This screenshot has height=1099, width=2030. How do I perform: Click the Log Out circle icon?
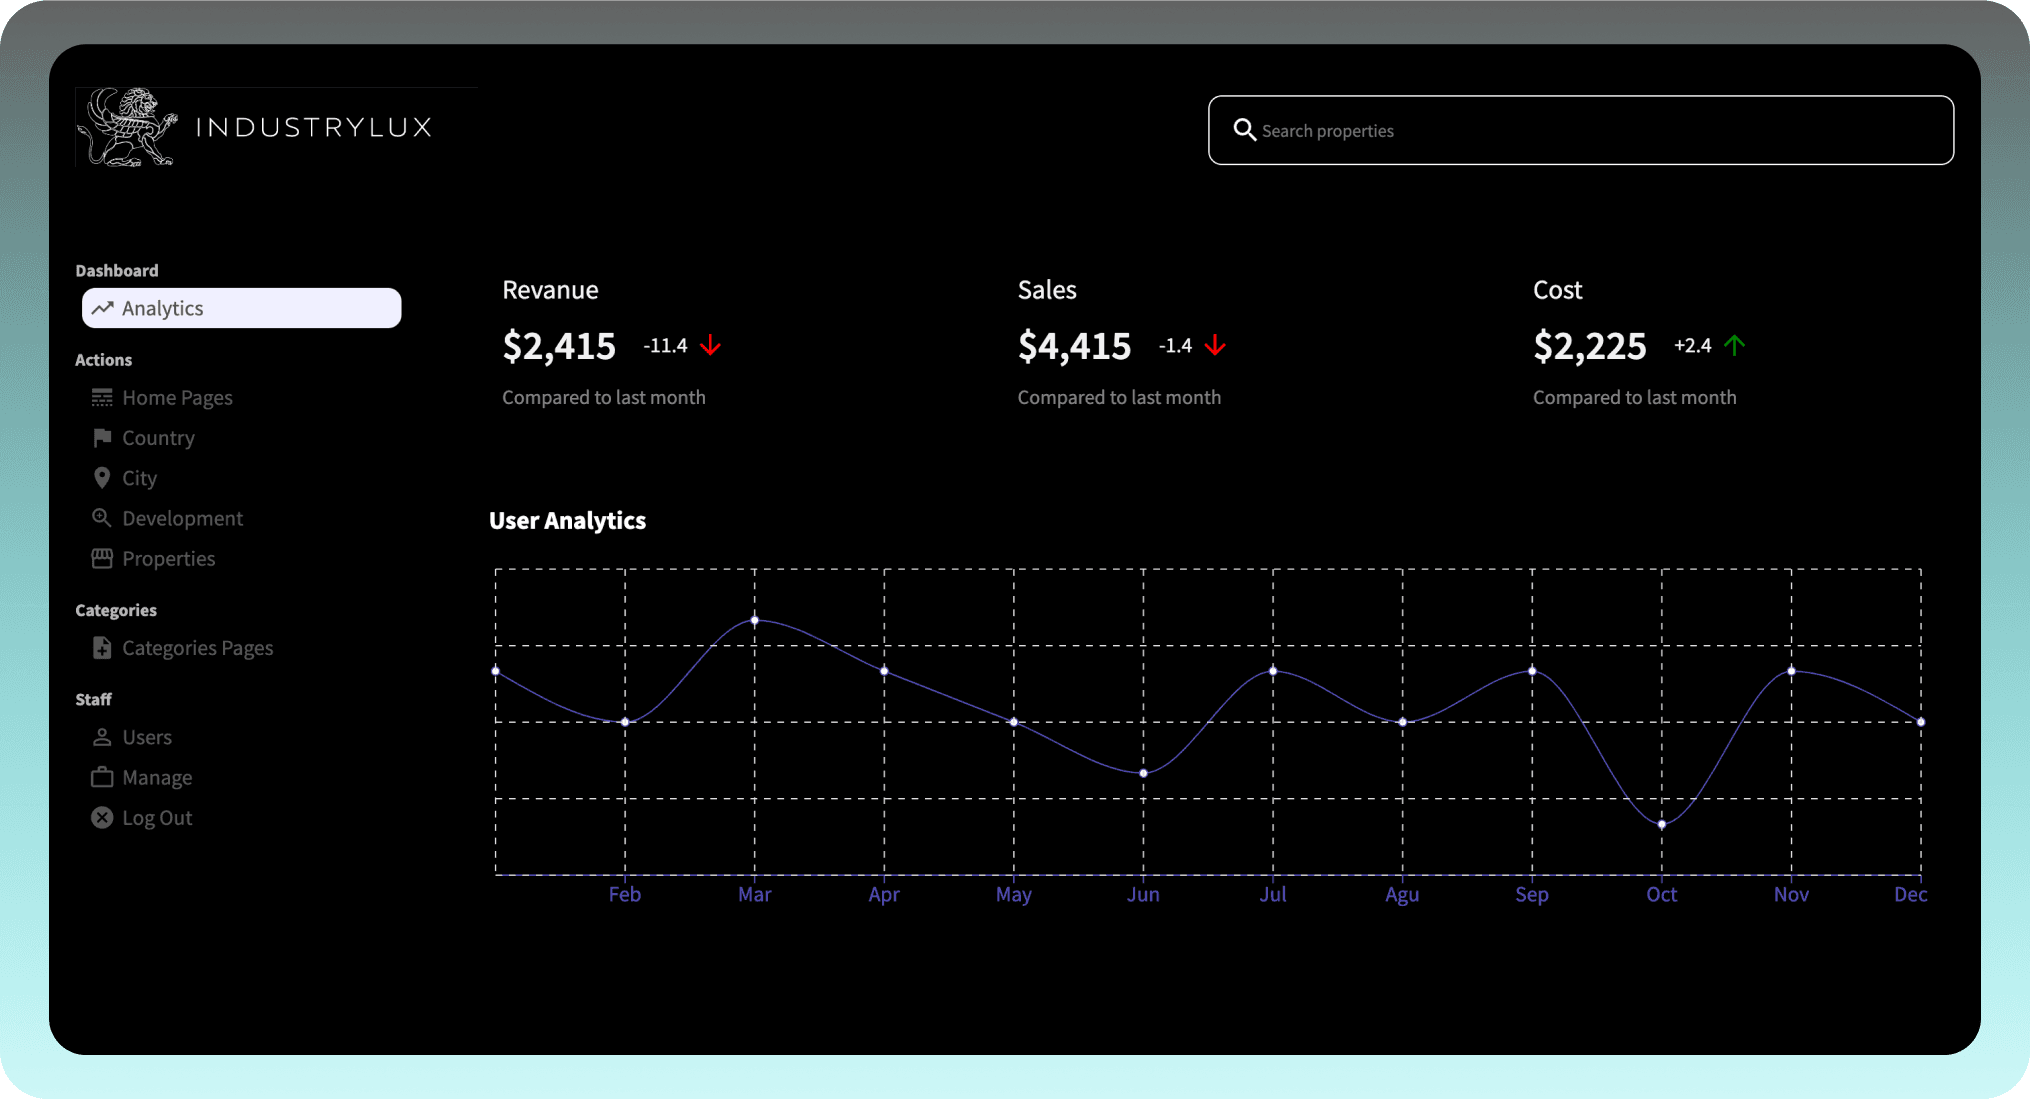pos(101,817)
